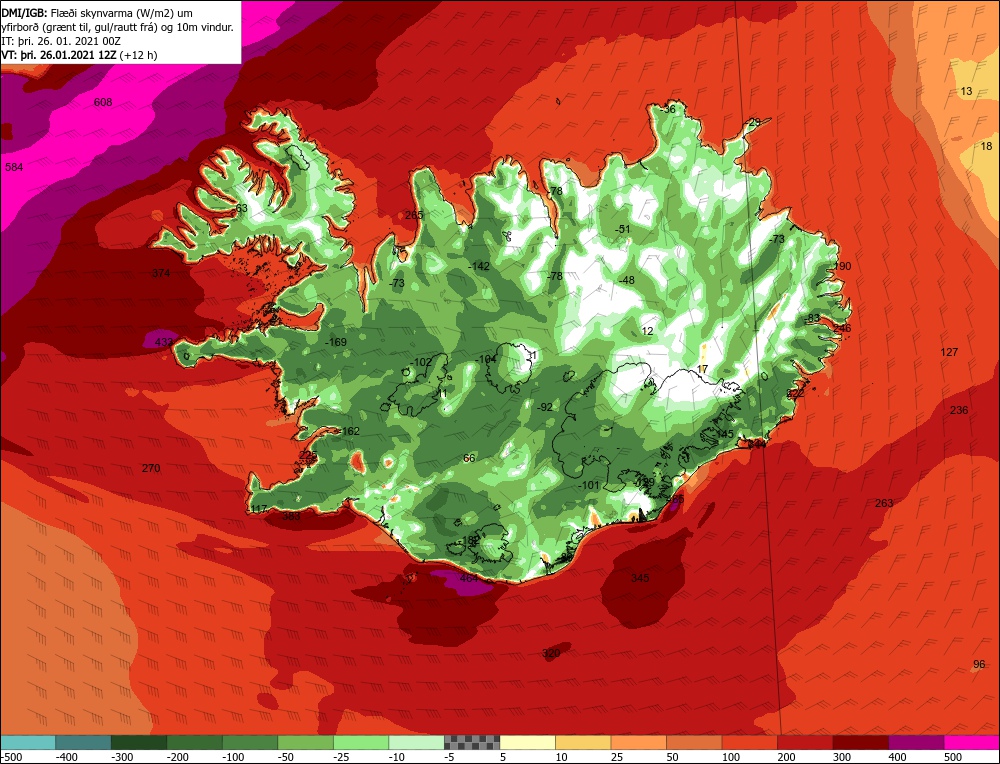Image resolution: width=1000 pixels, height=764 pixels.
Task: Click the magenta legend swatch above 500
Action: 972,742
